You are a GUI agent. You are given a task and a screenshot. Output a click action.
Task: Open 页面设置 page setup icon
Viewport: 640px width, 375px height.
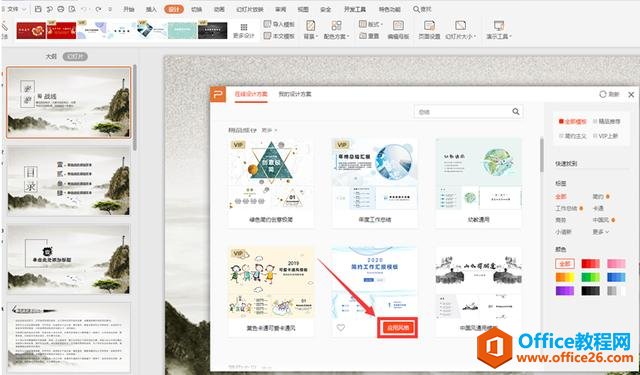429,25
